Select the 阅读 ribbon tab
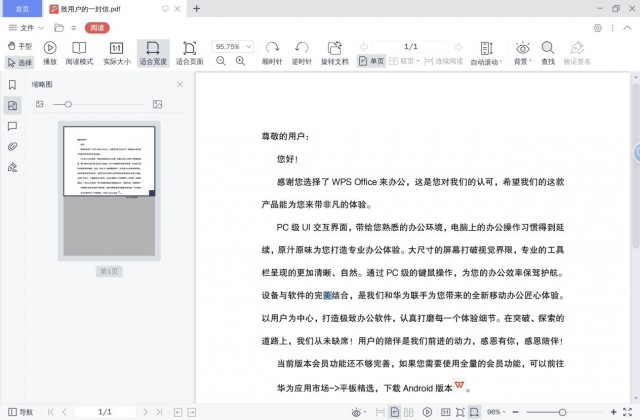Viewport: 640px width, 420px height. pyautogui.click(x=97, y=28)
